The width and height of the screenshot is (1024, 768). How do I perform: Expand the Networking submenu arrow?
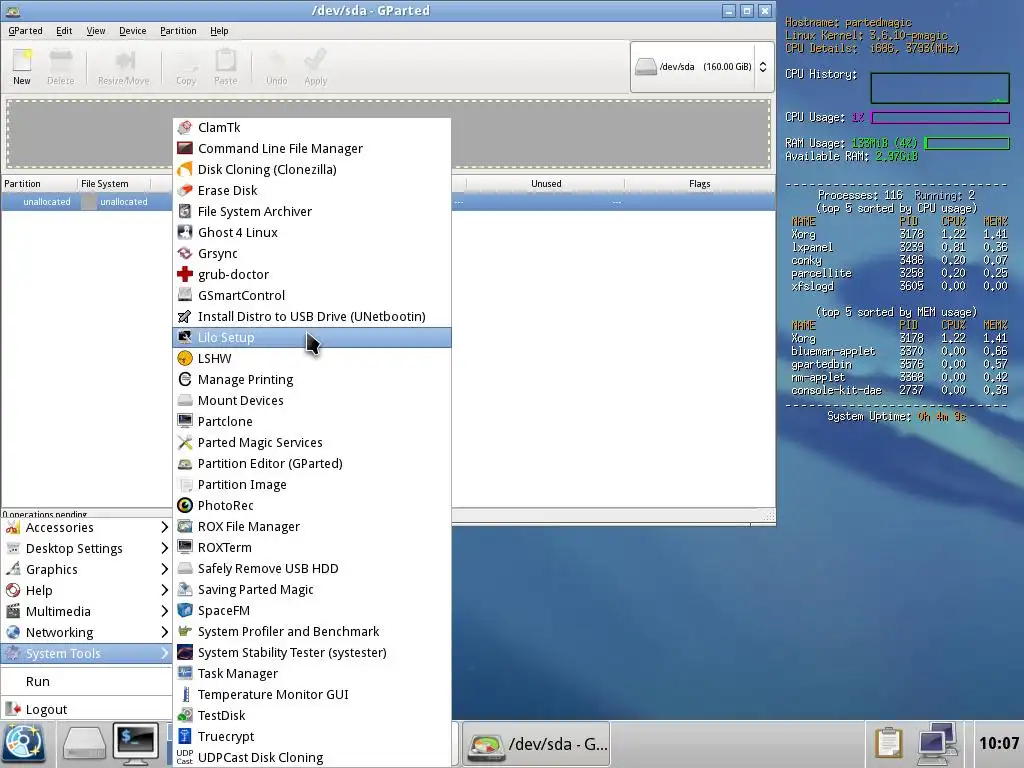(x=164, y=633)
